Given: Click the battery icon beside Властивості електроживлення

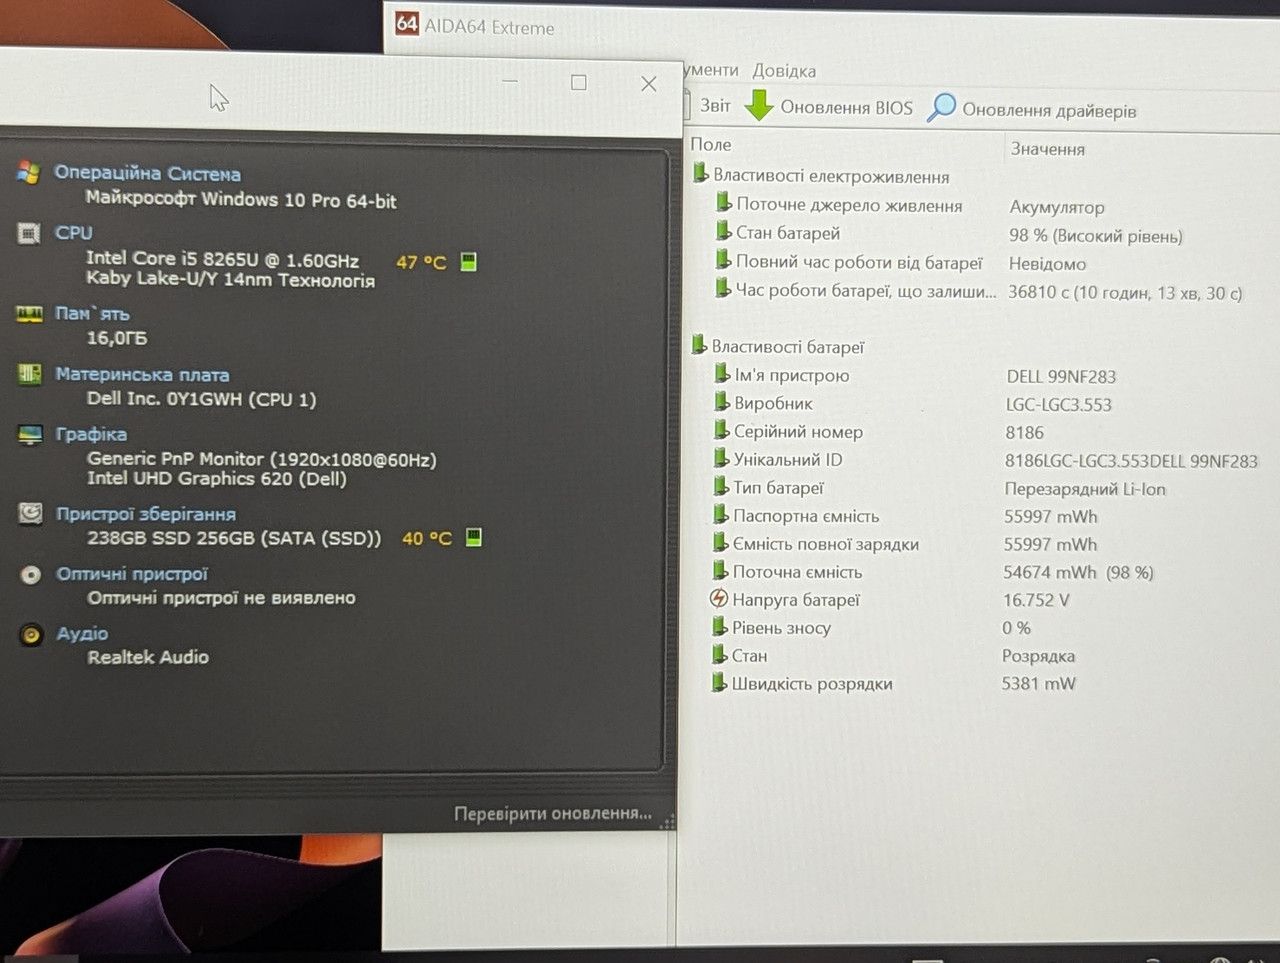Looking at the screenshot, I should click(x=701, y=174).
